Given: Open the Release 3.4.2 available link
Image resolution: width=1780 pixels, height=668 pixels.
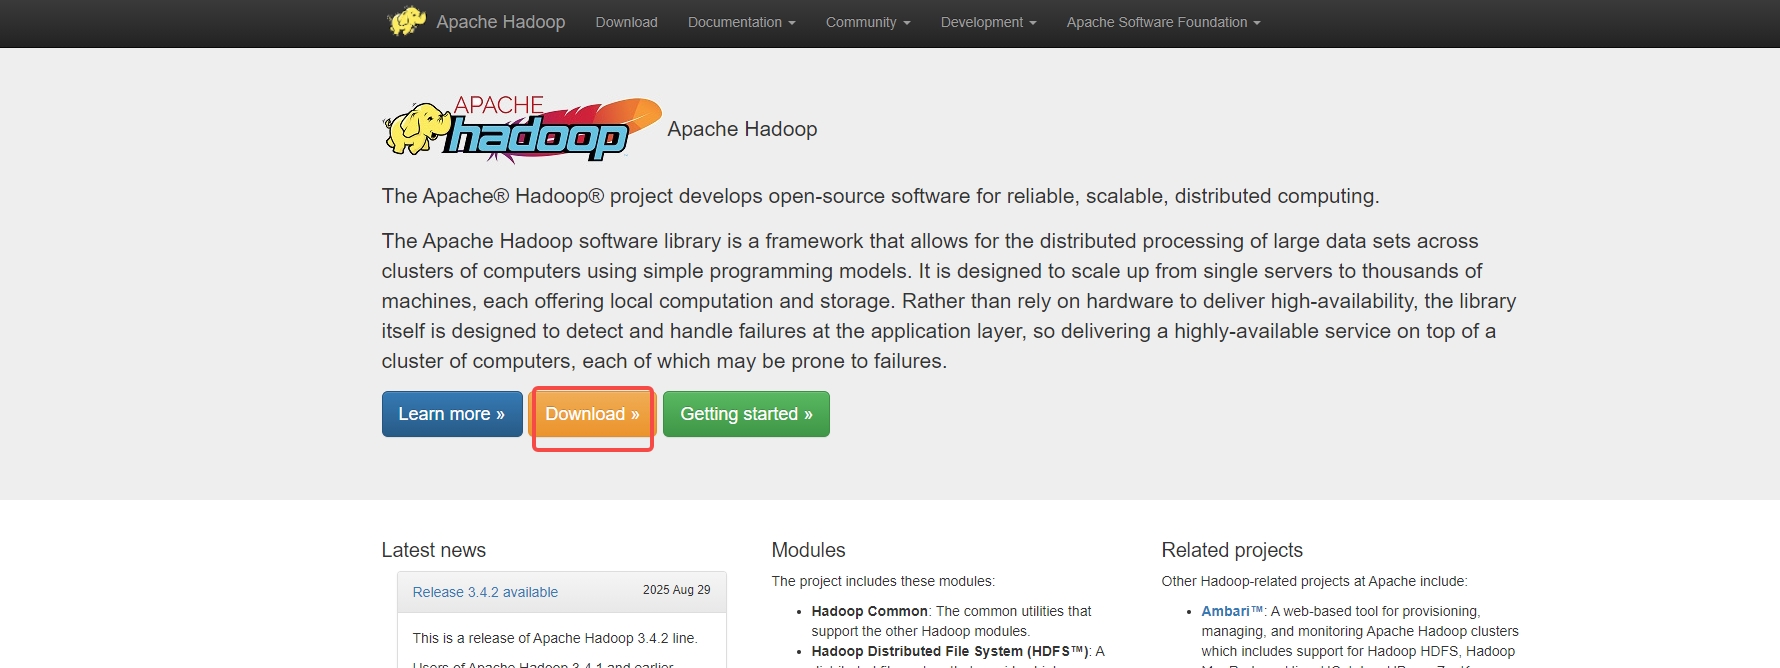Looking at the screenshot, I should (485, 592).
